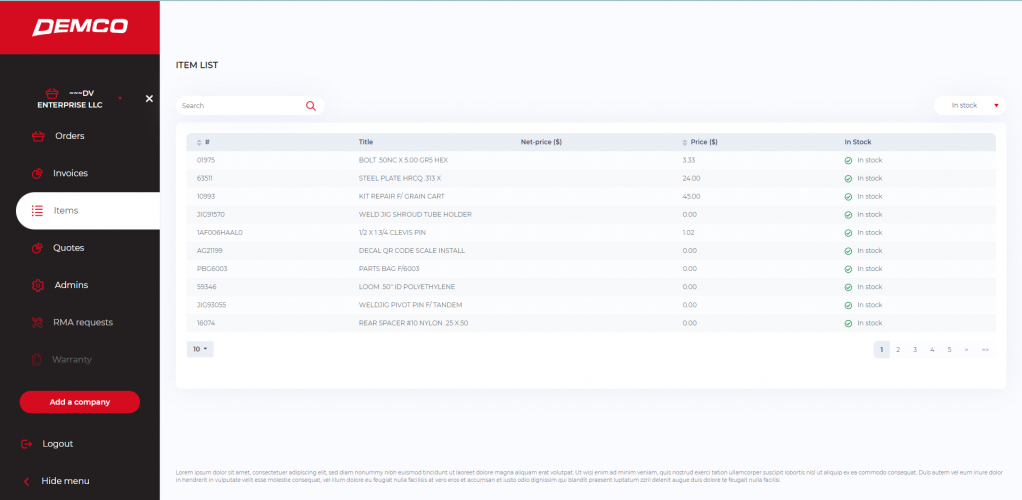Open the Orders menu item
Viewport: 1022px width, 500px height.
(x=70, y=136)
